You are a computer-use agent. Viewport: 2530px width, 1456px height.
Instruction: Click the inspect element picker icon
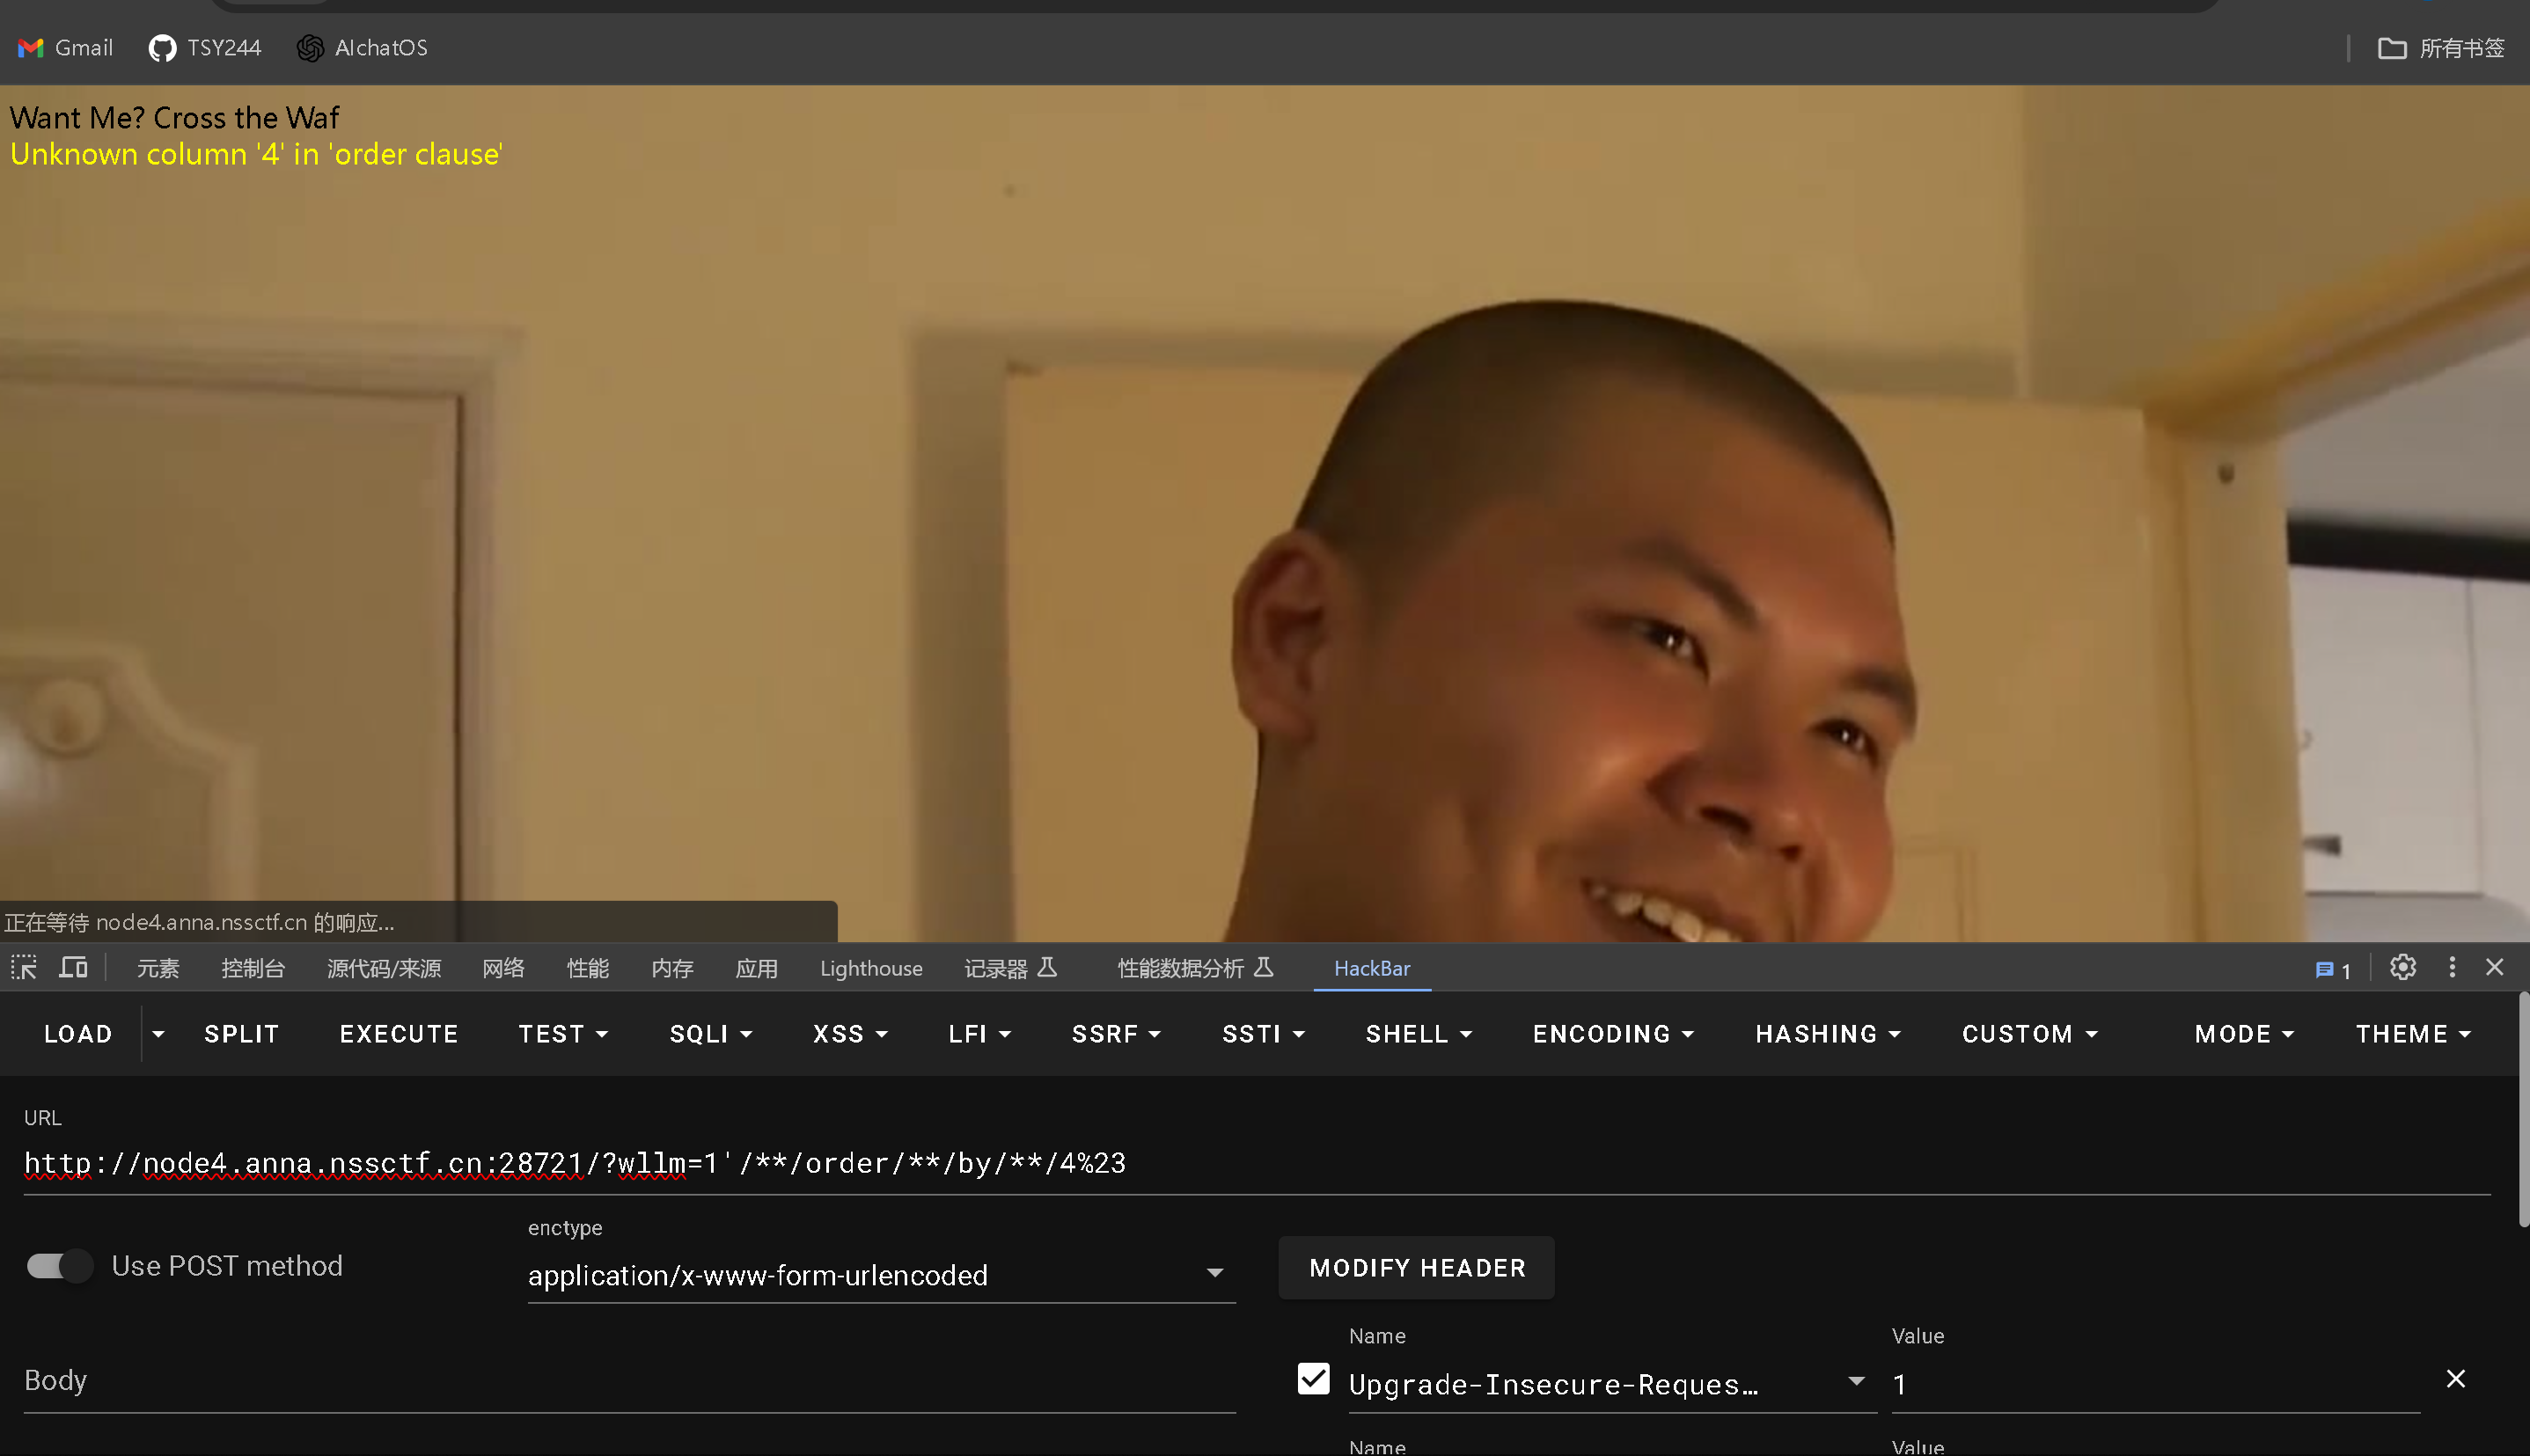24,967
